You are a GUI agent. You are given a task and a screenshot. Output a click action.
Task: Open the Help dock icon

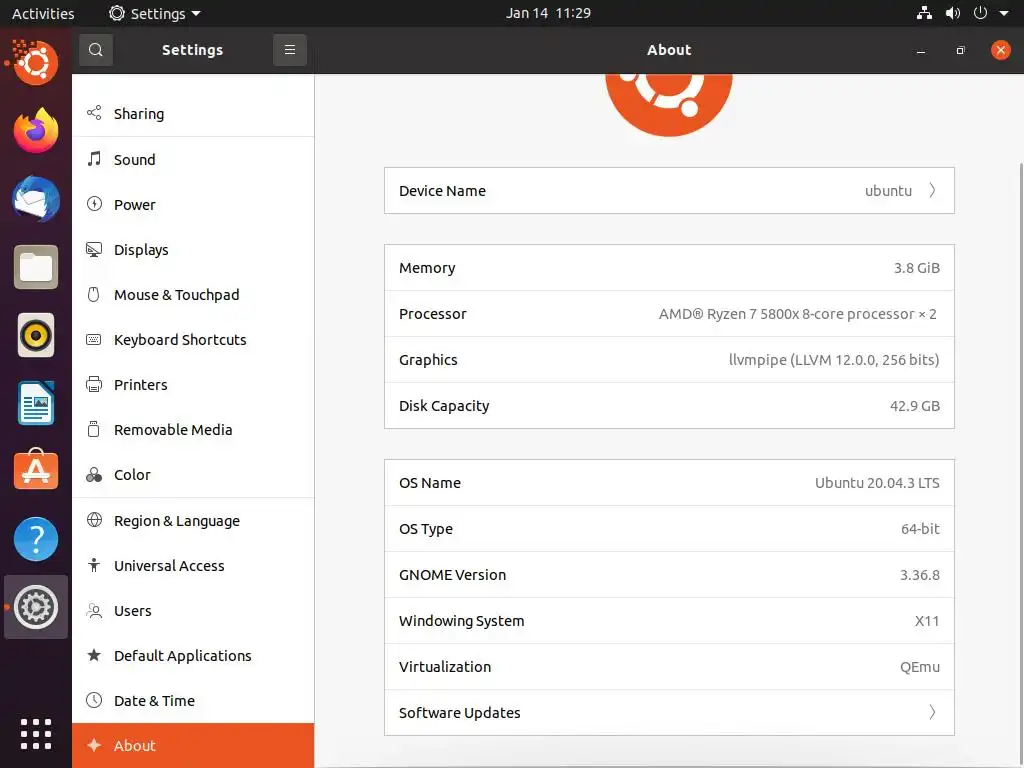coord(36,539)
